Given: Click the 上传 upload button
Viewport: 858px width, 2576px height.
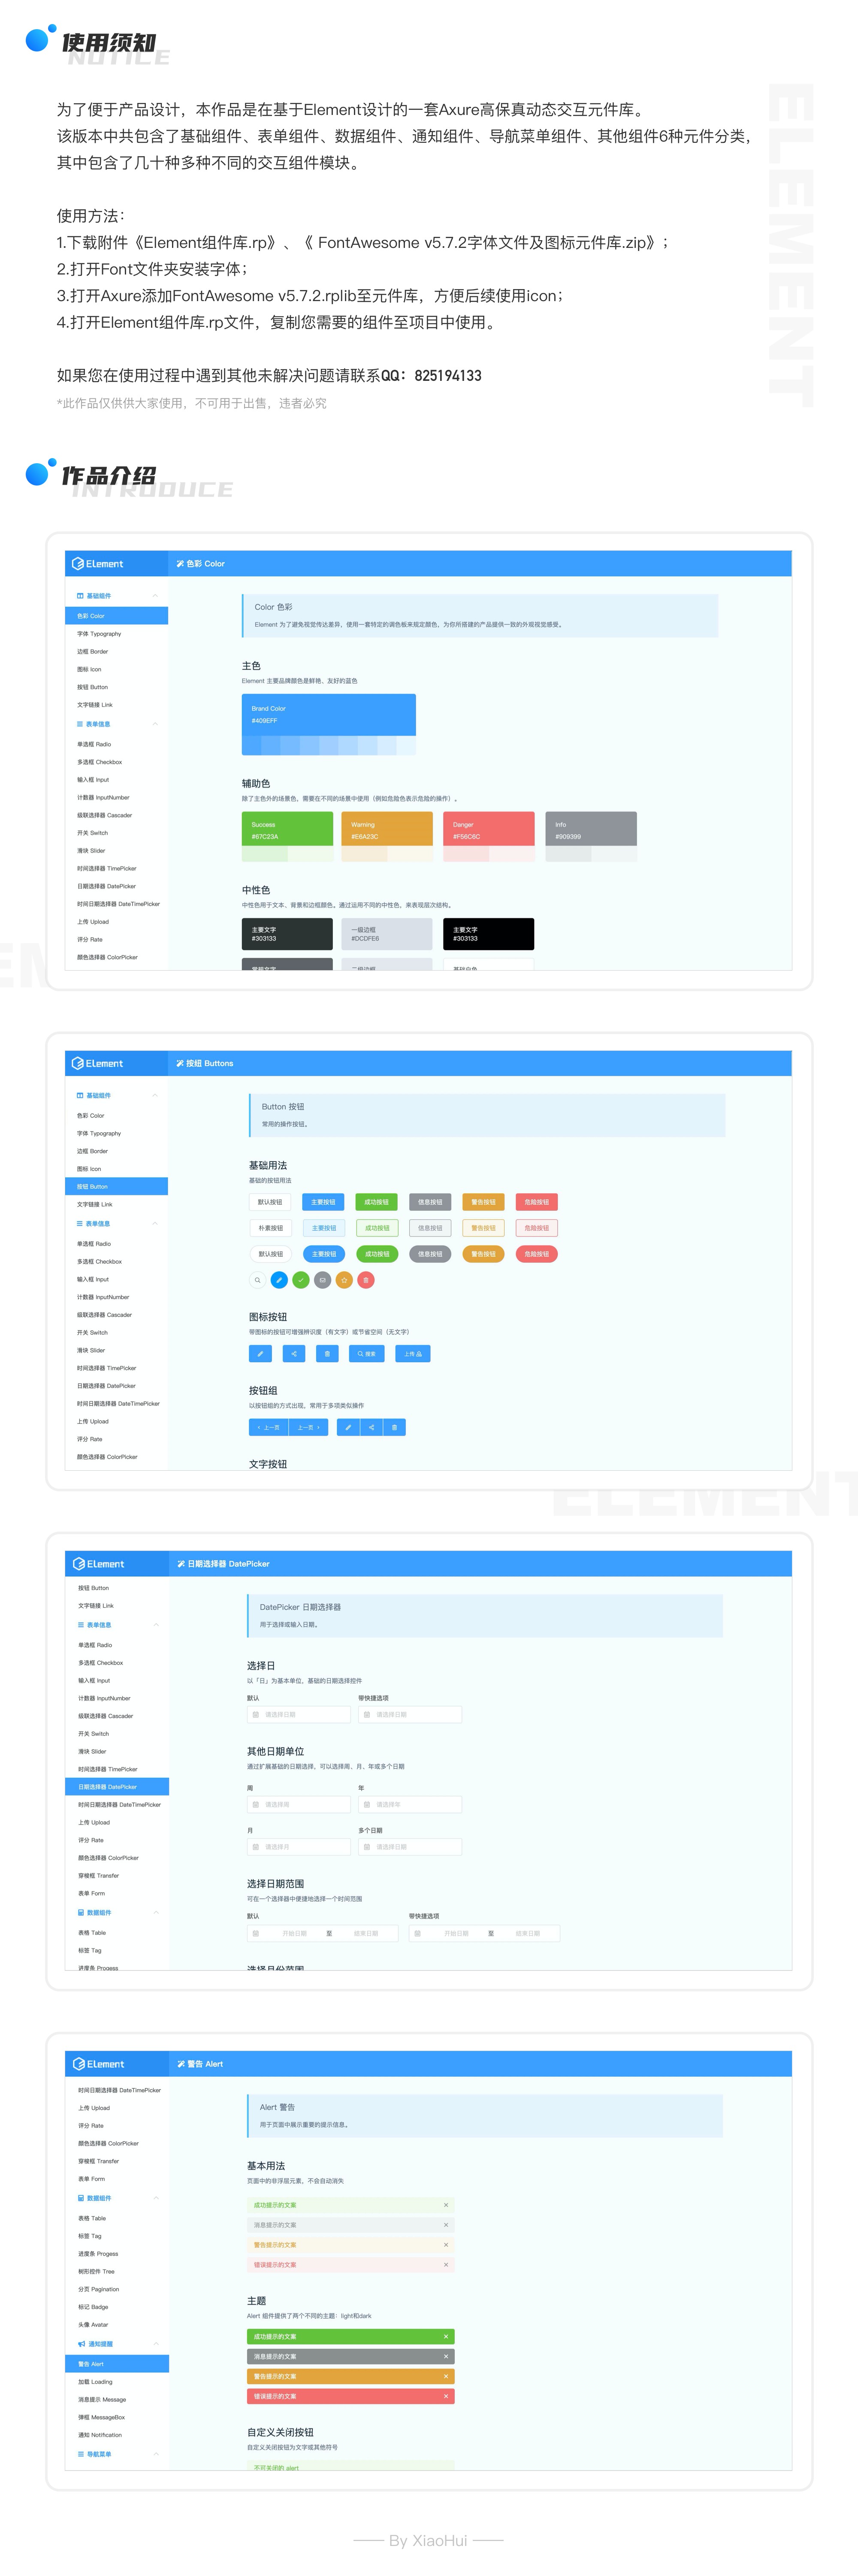Looking at the screenshot, I should 413,1354.
